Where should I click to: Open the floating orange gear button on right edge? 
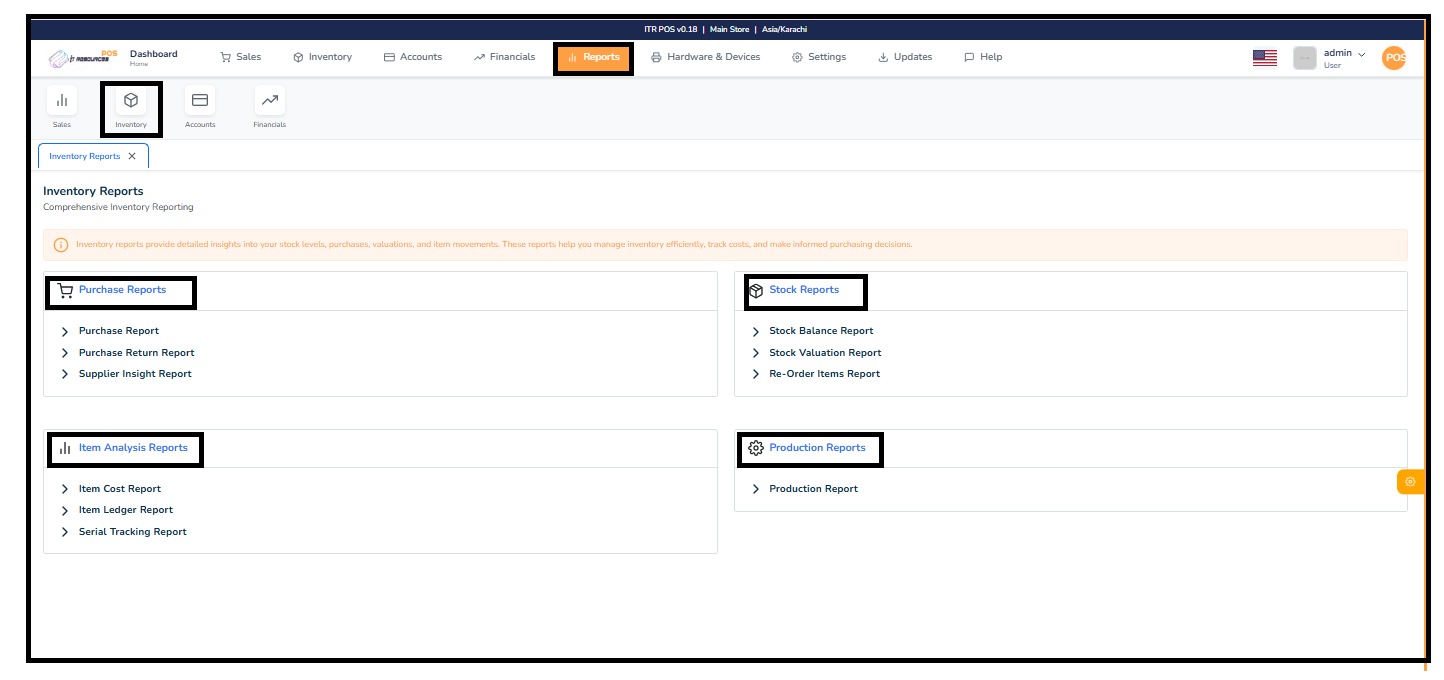tap(1410, 481)
